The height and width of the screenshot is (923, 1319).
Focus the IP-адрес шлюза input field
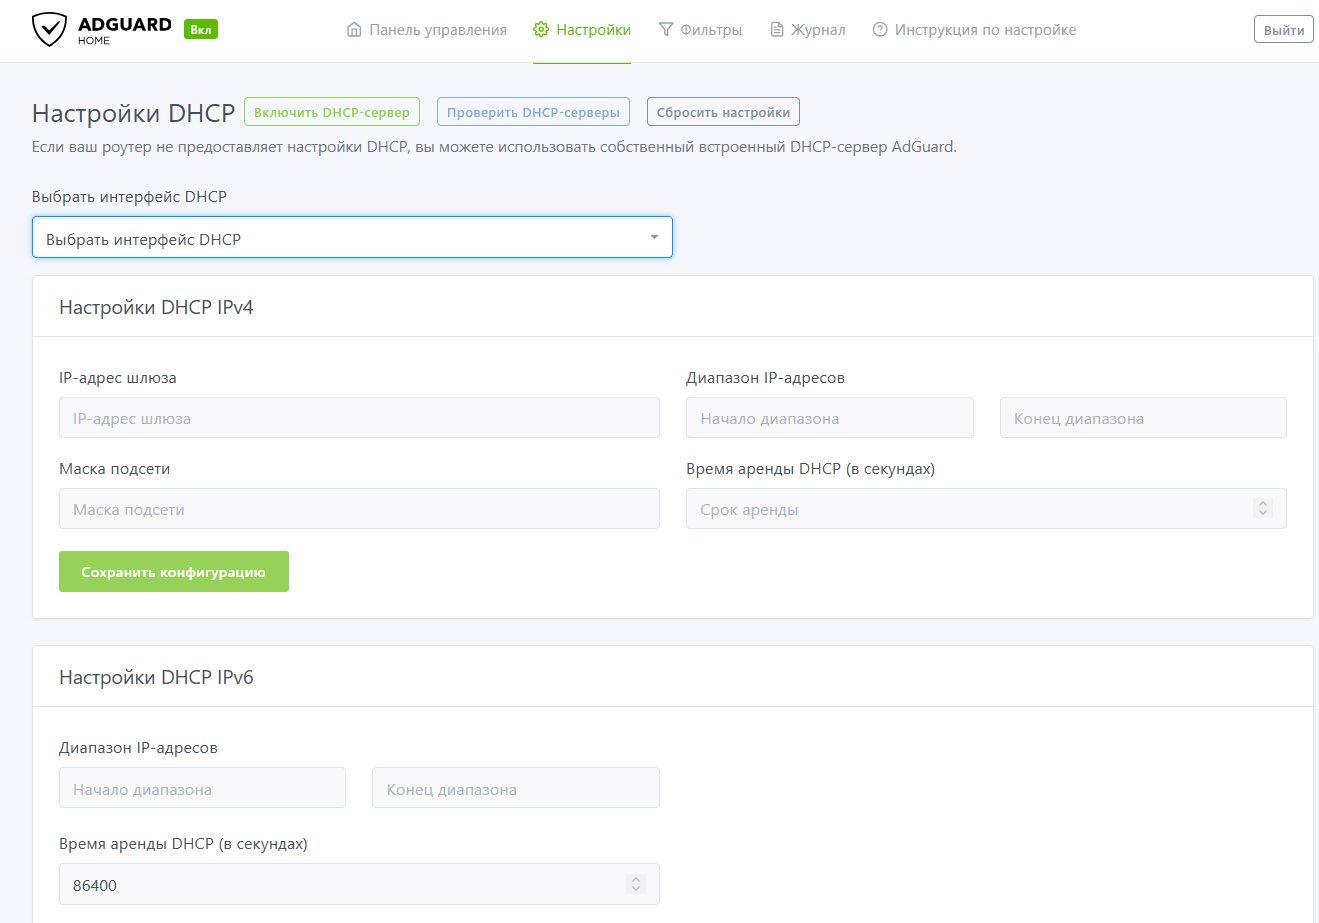point(359,418)
